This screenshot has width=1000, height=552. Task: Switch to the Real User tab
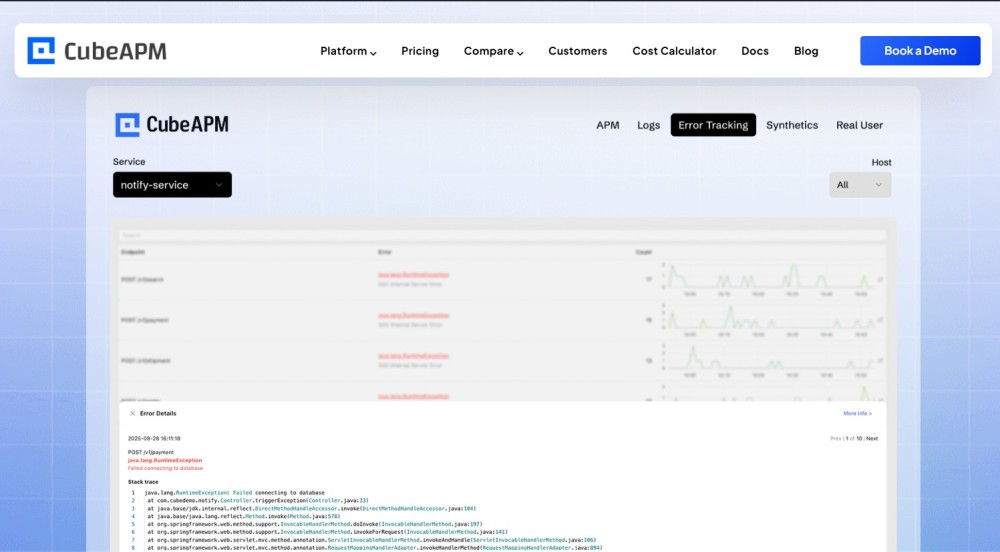click(x=860, y=125)
